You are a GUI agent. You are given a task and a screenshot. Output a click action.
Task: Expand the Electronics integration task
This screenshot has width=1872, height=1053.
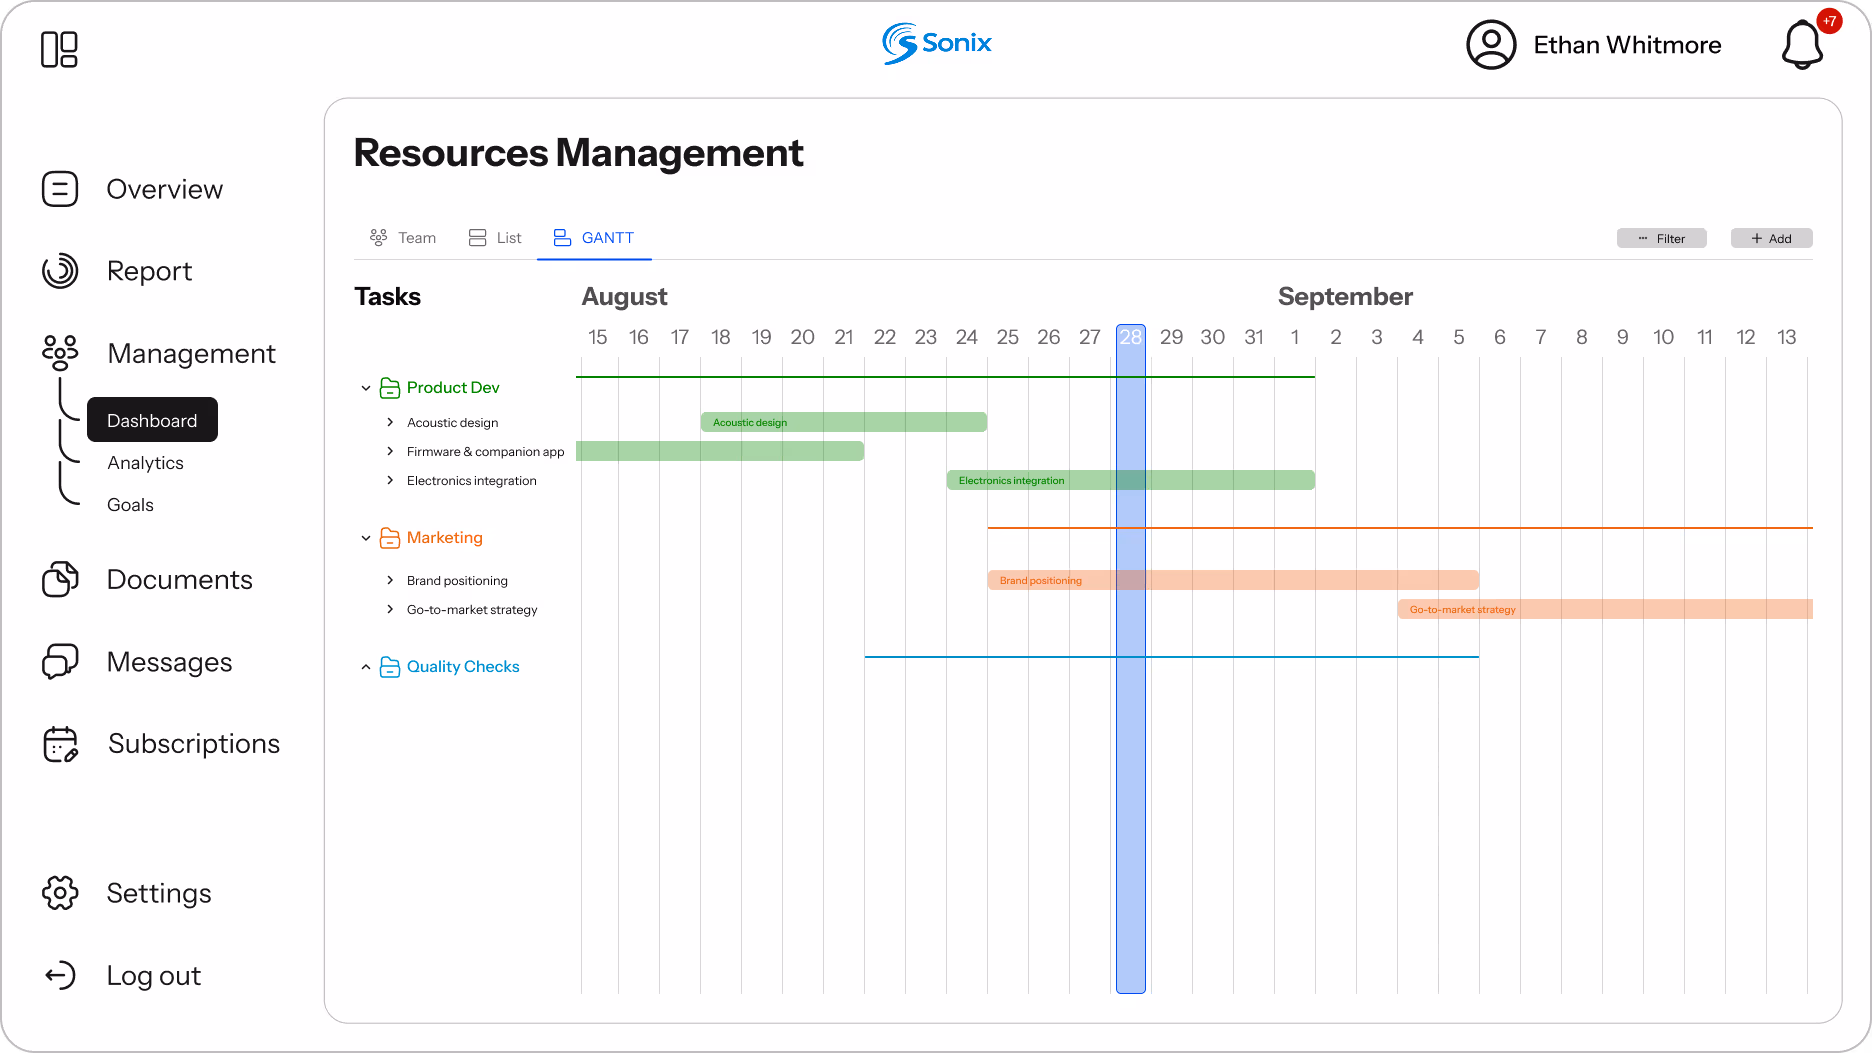click(x=390, y=480)
